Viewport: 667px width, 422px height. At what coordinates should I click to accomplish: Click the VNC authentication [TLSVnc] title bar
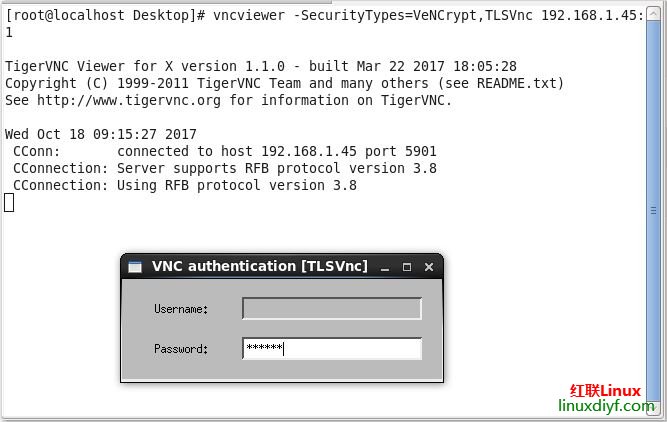click(x=259, y=267)
